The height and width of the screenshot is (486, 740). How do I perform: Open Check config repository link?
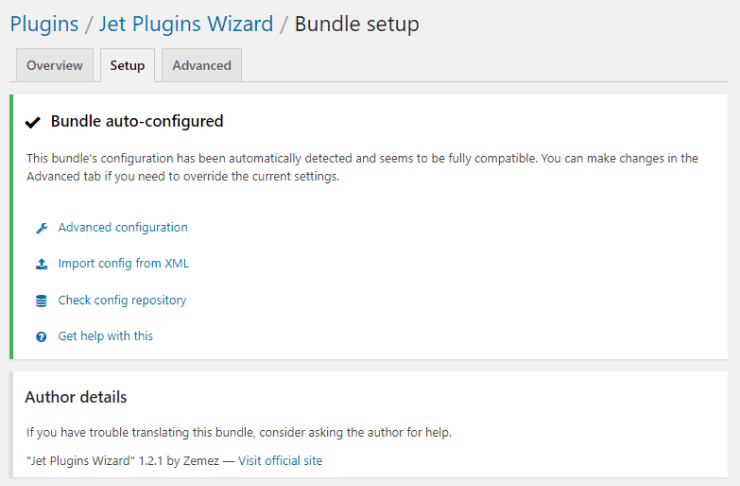coord(122,300)
